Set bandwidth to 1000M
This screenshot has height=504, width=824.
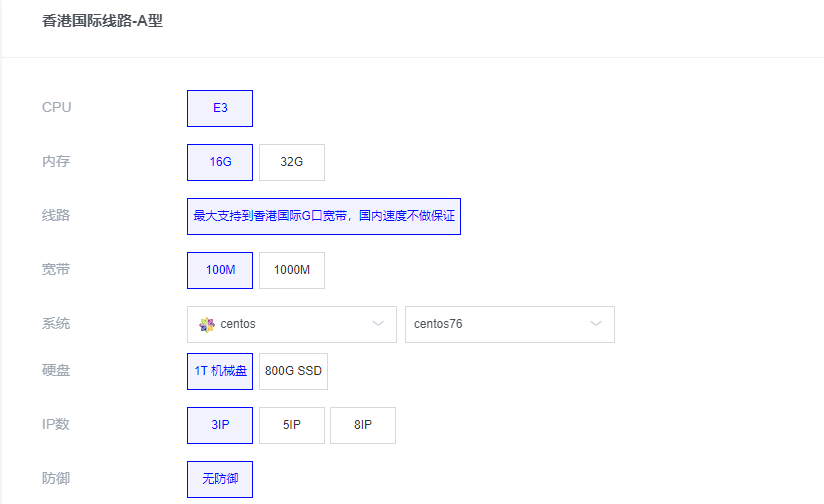click(x=292, y=270)
